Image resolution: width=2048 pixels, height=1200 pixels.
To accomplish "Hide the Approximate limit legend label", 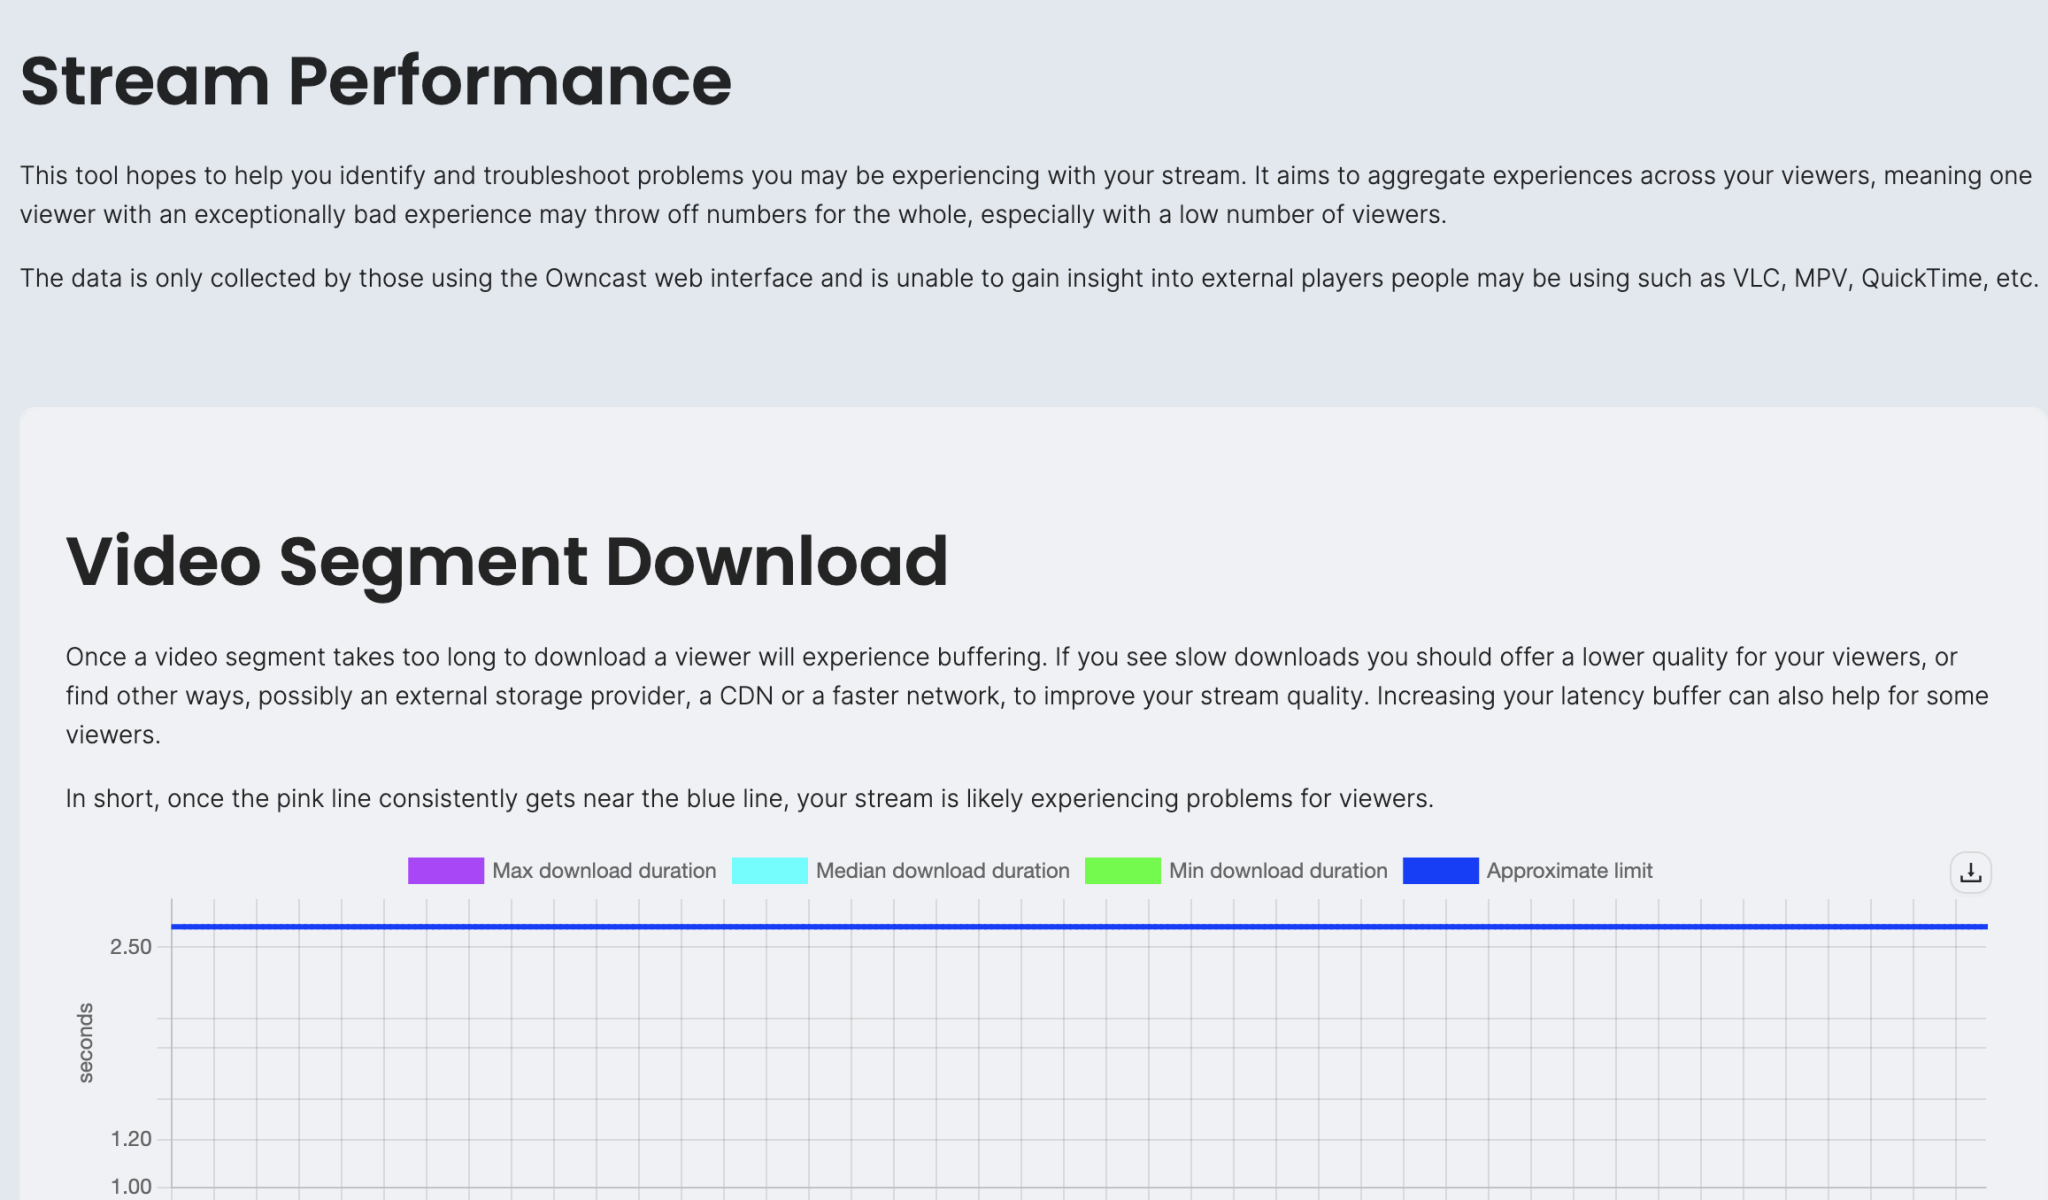I will [1569, 871].
